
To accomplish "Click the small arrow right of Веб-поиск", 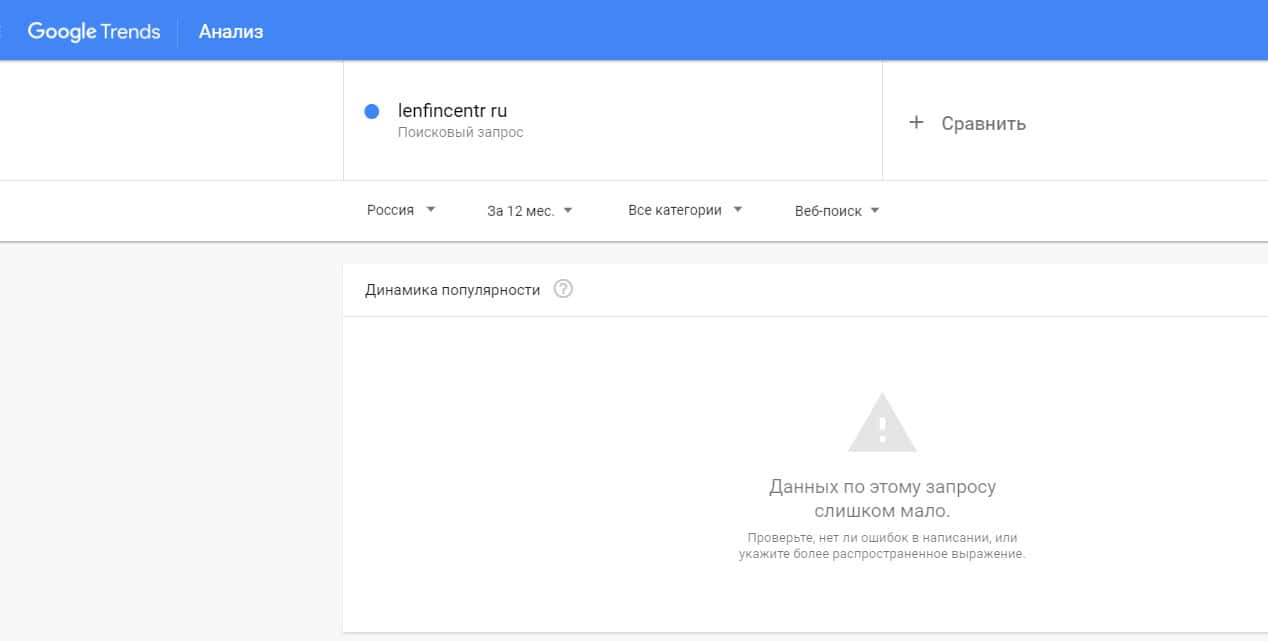I will click(x=875, y=210).
